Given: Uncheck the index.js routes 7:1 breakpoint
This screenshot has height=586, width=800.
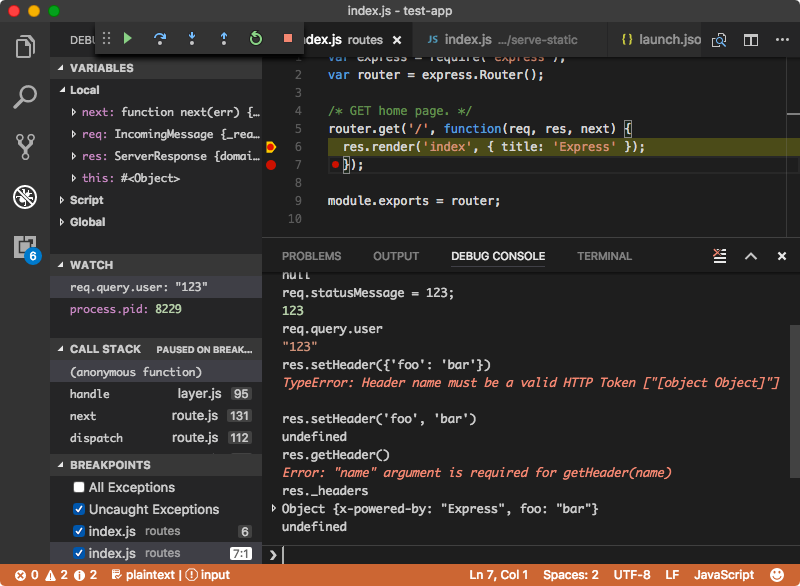Looking at the screenshot, I should (x=79, y=553).
